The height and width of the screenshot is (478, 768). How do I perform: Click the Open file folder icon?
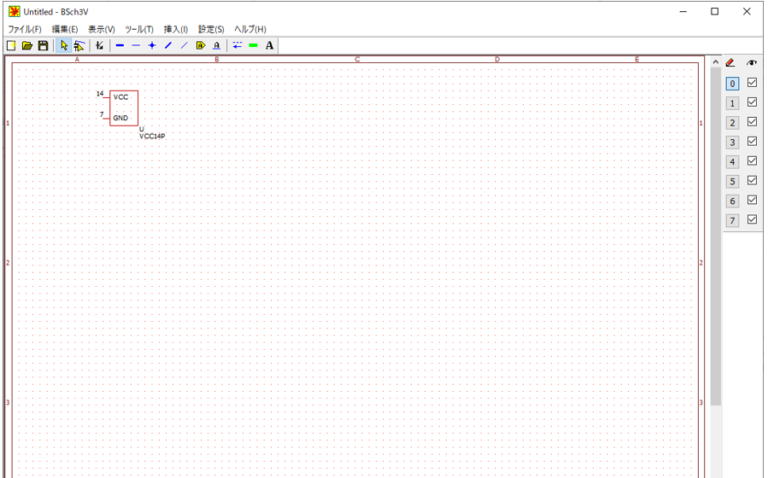tap(27, 45)
